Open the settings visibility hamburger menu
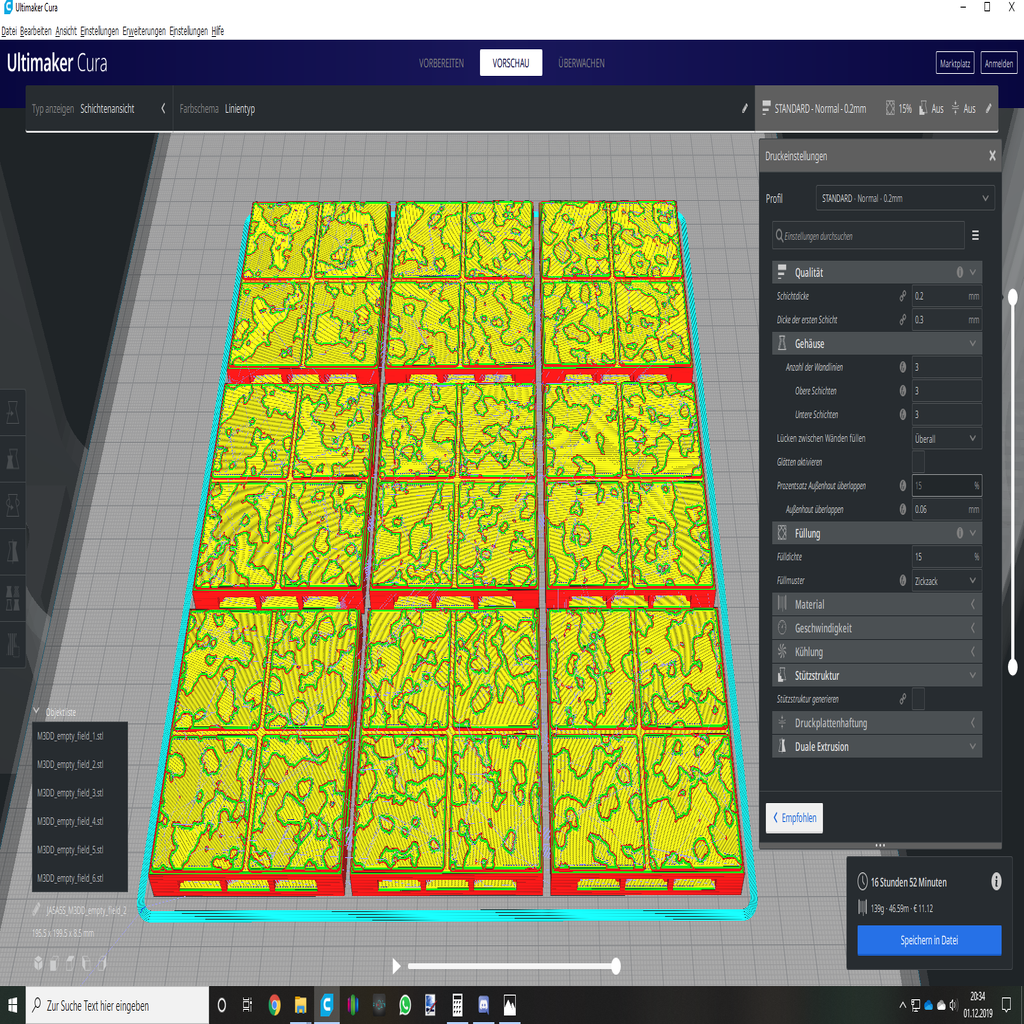The height and width of the screenshot is (1024, 1024). (x=975, y=235)
